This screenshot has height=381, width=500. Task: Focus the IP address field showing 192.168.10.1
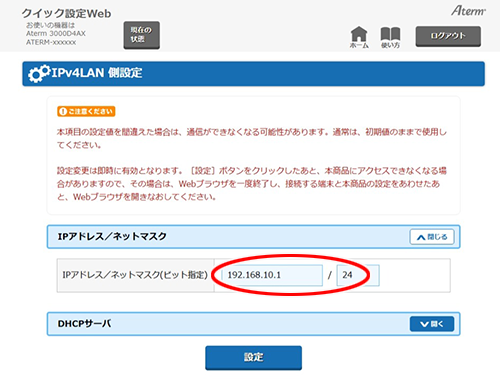tap(272, 275)
